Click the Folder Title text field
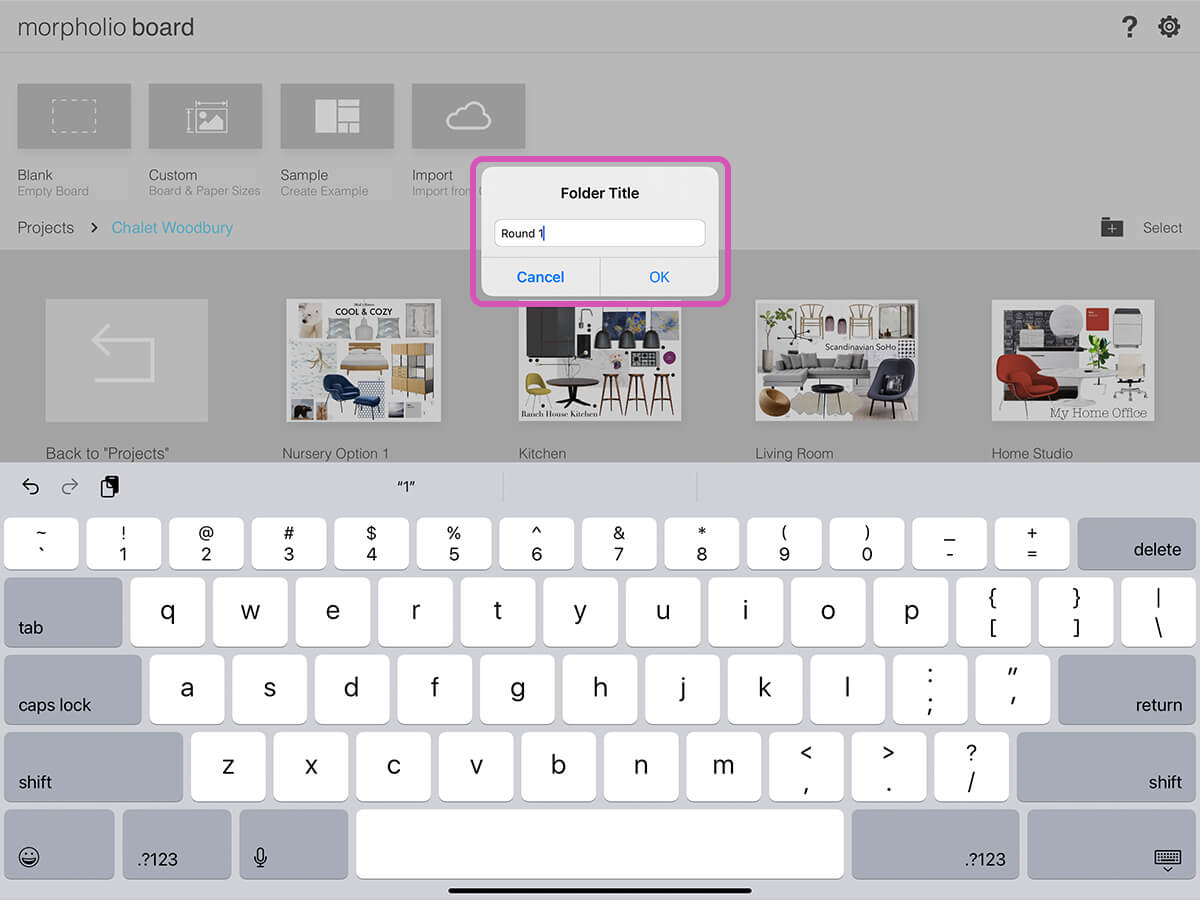 [x=600, y=233]
